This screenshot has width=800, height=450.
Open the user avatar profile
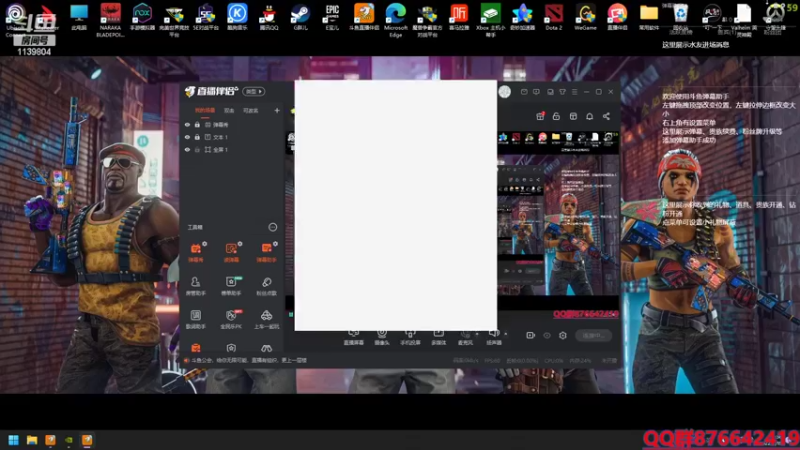click(505, 91)
